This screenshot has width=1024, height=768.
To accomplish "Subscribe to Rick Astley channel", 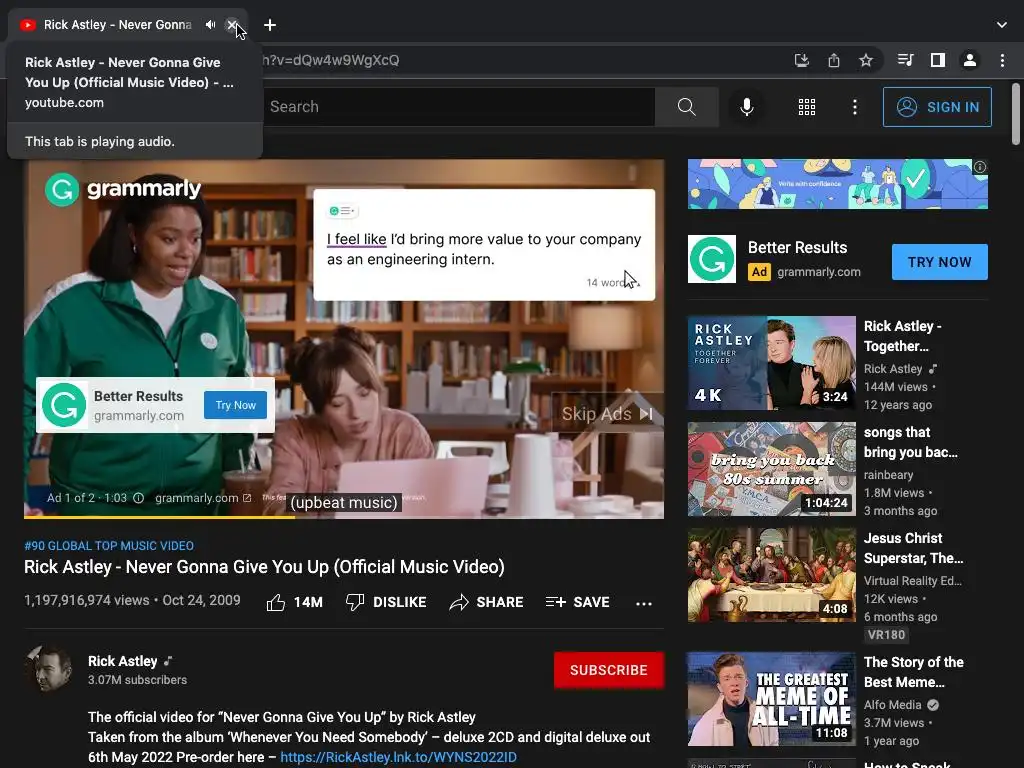I will (x=609, y=670).
